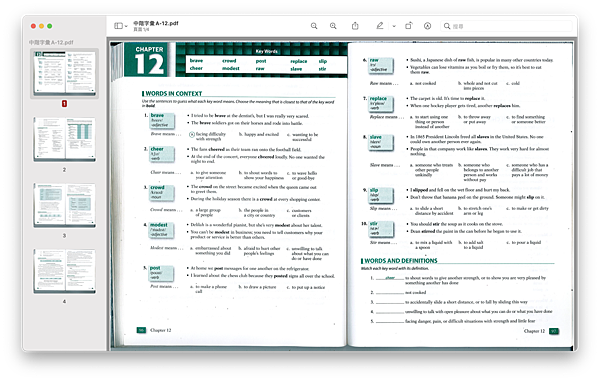Screen dimensions: 600x381
Task: Select page 1 thumbnail
Action: pyautogui.click(x=64, y=73)
